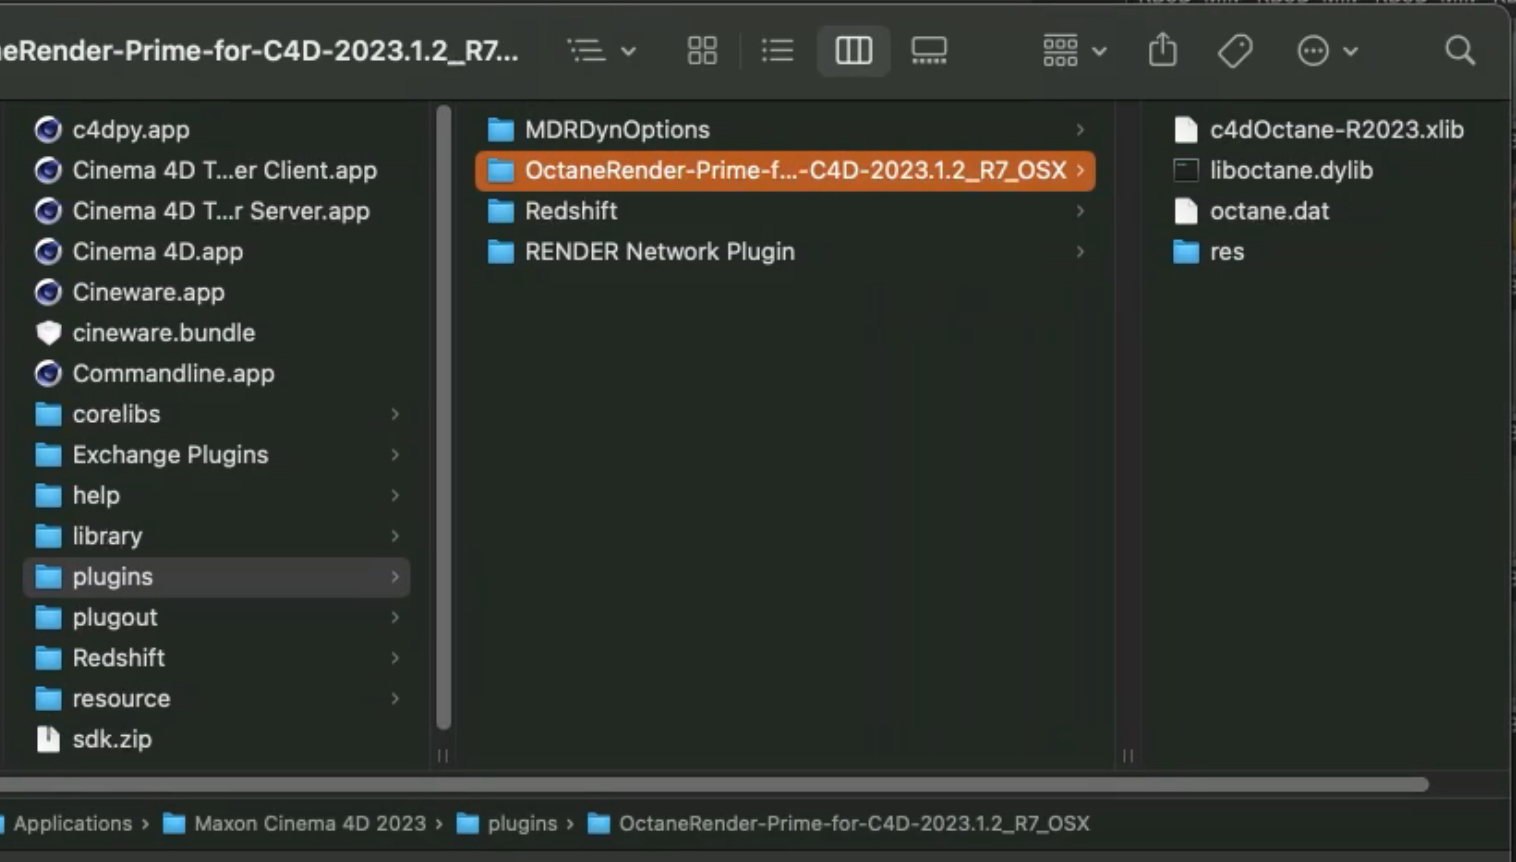Viewport: 1516px width, 862px height.
Task: Expand corelibs folder chevron
Action: pyautogui.click(x=395, y=414)
